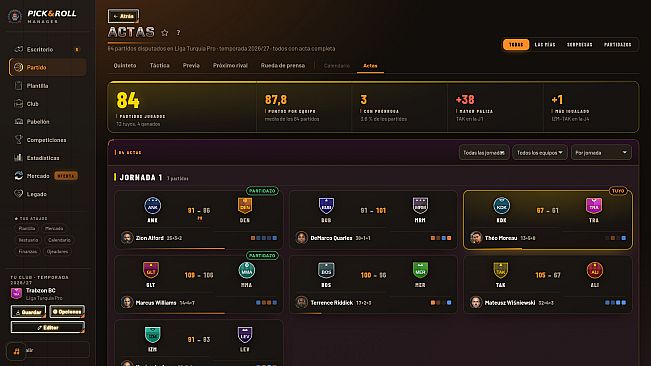Open Plantilla via its sidebar icon
Screen dimensions: 651x366
19,85
